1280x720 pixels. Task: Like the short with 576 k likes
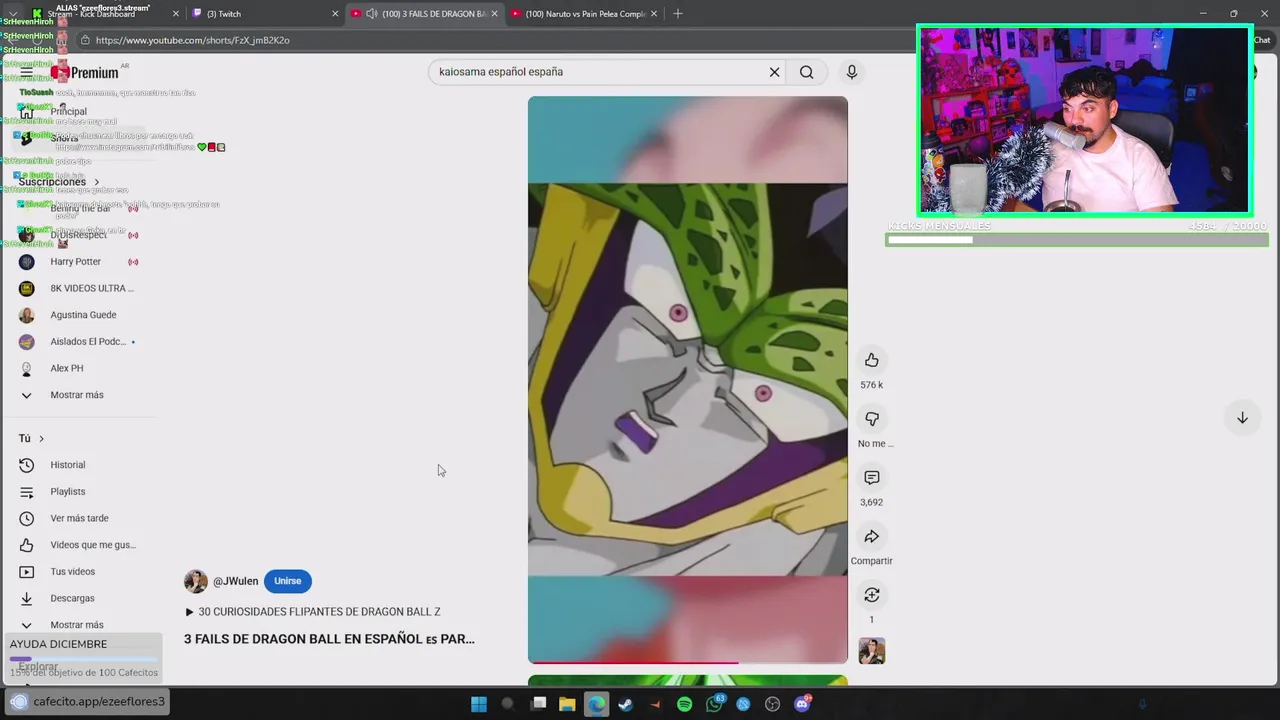point(872,360)
